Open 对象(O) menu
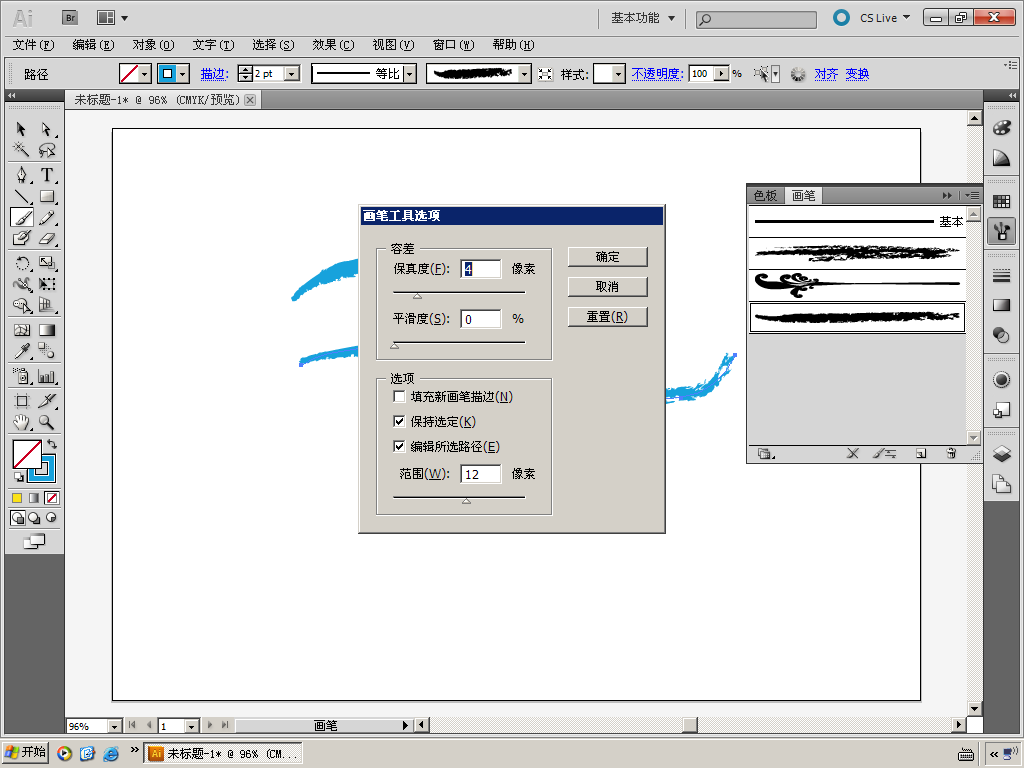The width and height of the screenshot is (1024, 768). click(x=153, y=44)
